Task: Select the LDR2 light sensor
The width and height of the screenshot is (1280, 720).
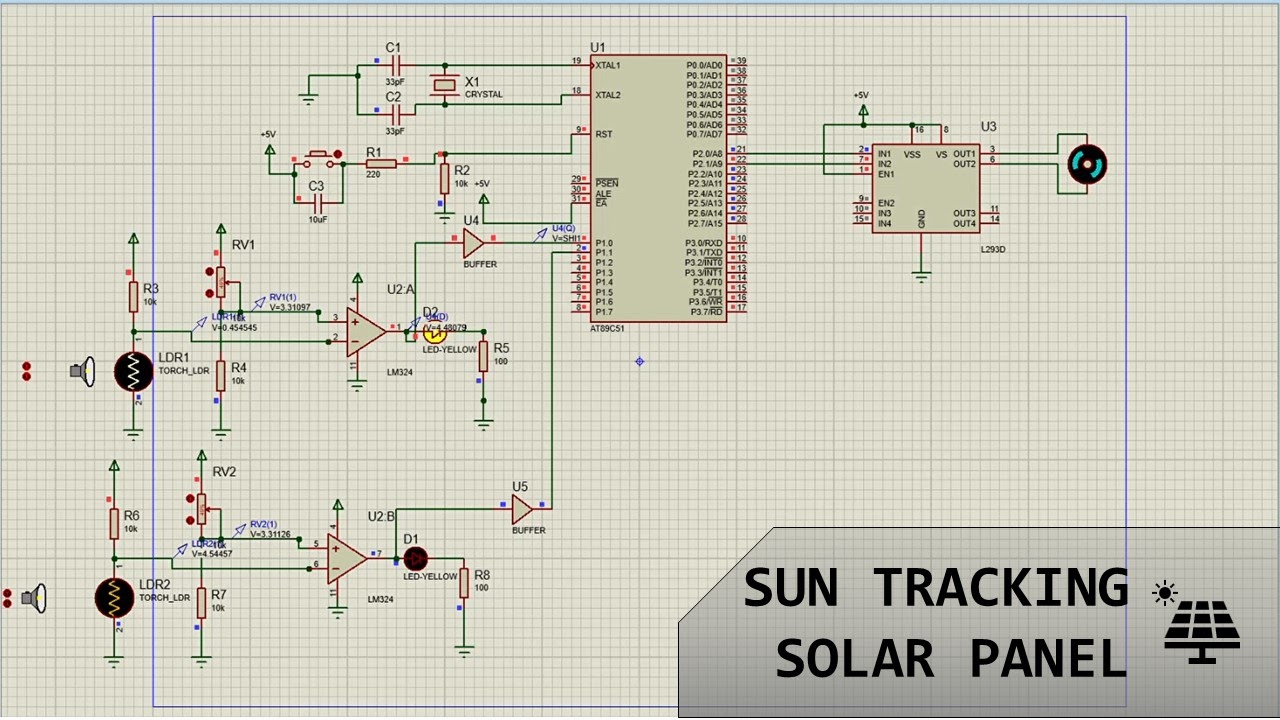Action: tap(115, 598)
